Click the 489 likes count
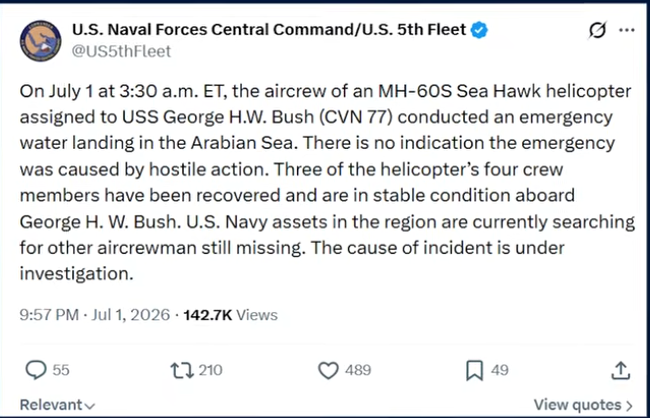 point(358,370)
